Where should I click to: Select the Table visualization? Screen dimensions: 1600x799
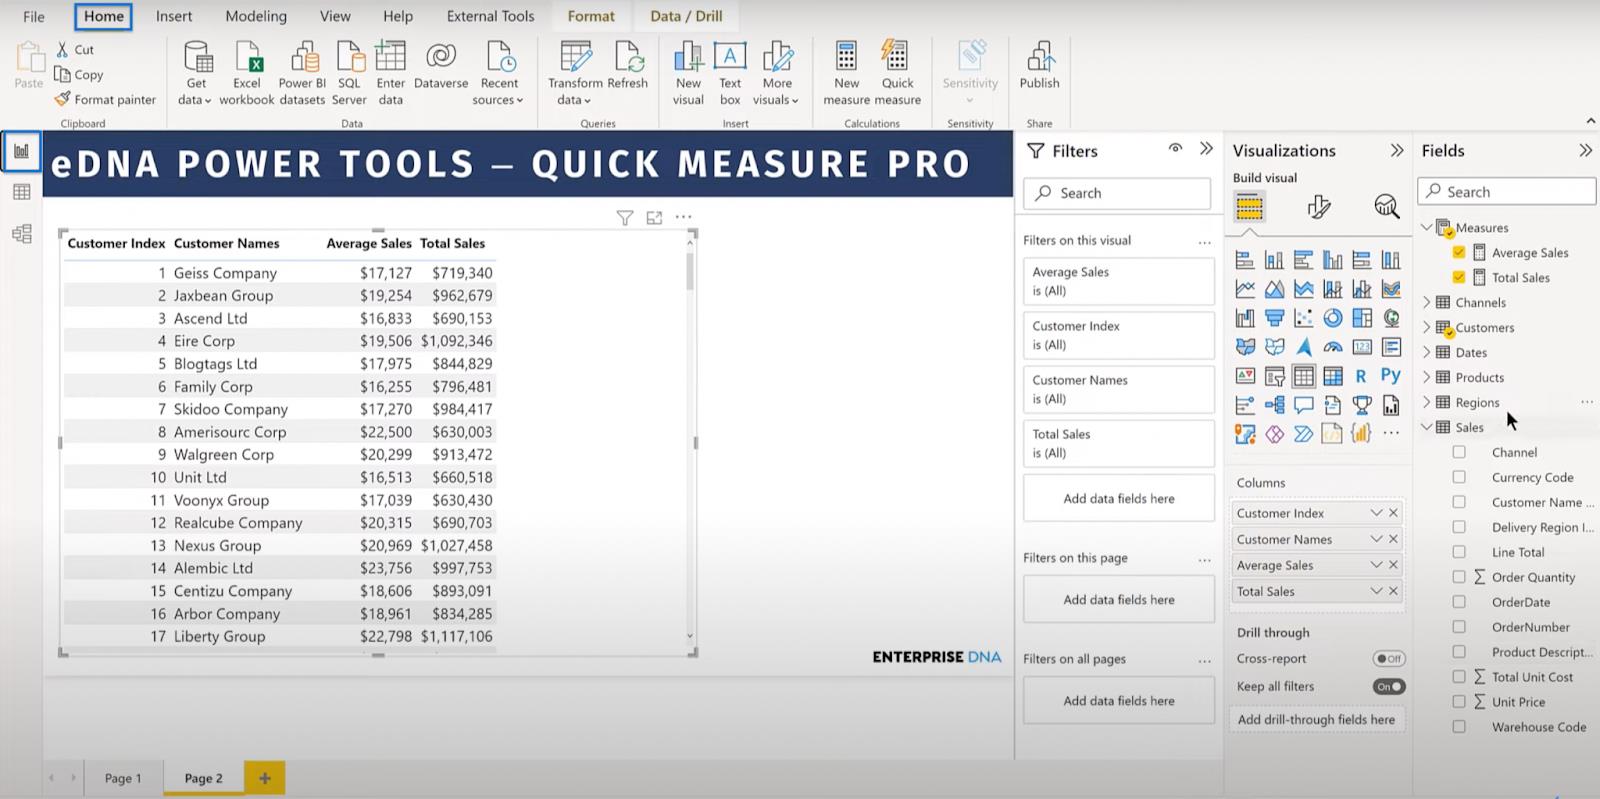click(x=1303, y=376)
